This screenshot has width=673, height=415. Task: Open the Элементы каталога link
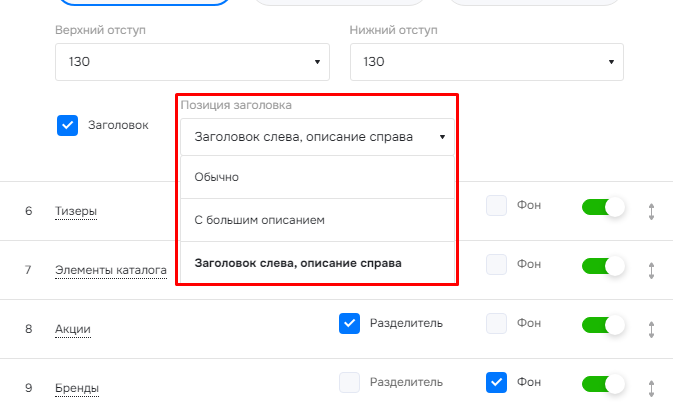pos(111,270)
